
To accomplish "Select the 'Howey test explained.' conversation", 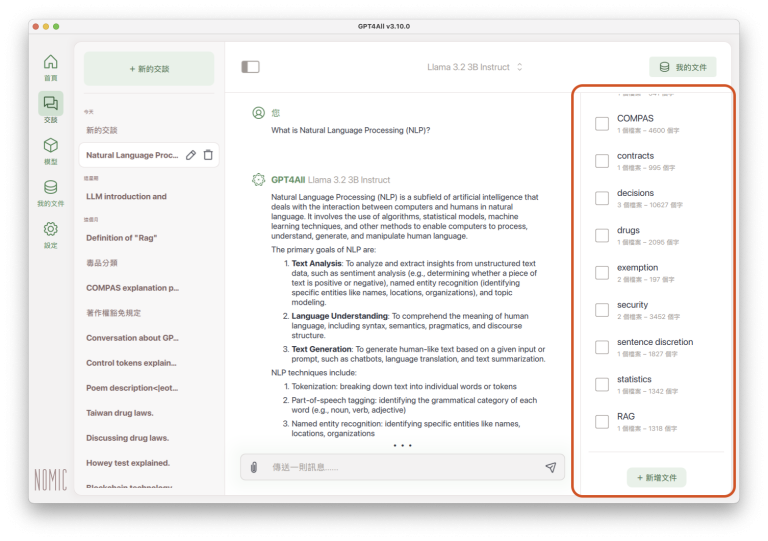I will (128, 463).
